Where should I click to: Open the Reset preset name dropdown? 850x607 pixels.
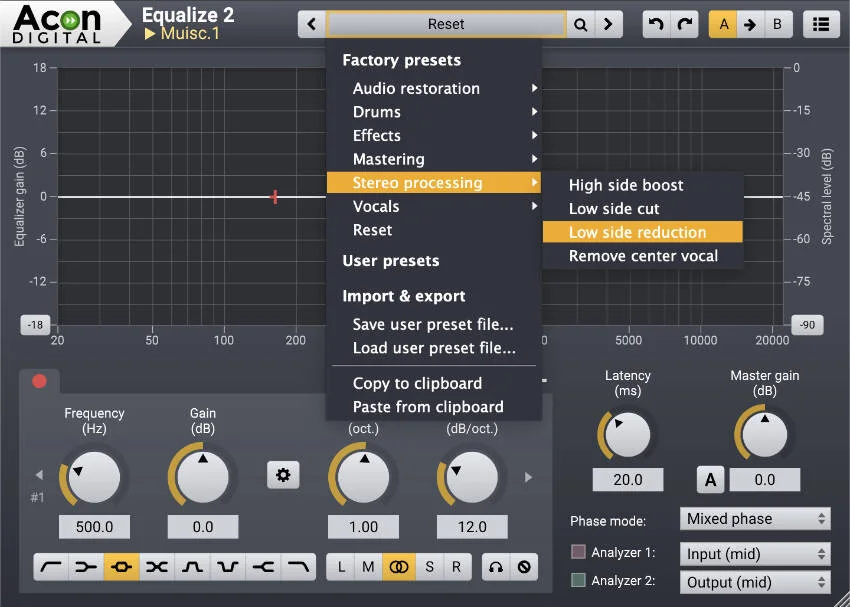[x=446, y=24]
